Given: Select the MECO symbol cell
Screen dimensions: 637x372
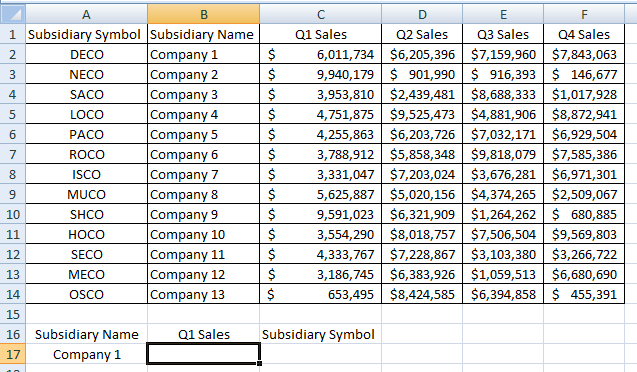Looking at the screenshot, I should coord(87,274).
